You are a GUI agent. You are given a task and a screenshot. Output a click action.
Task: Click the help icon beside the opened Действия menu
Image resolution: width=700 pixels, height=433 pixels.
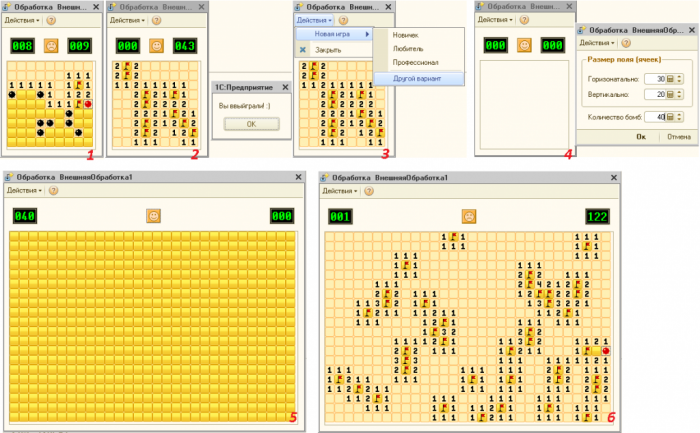coord(343,20)
